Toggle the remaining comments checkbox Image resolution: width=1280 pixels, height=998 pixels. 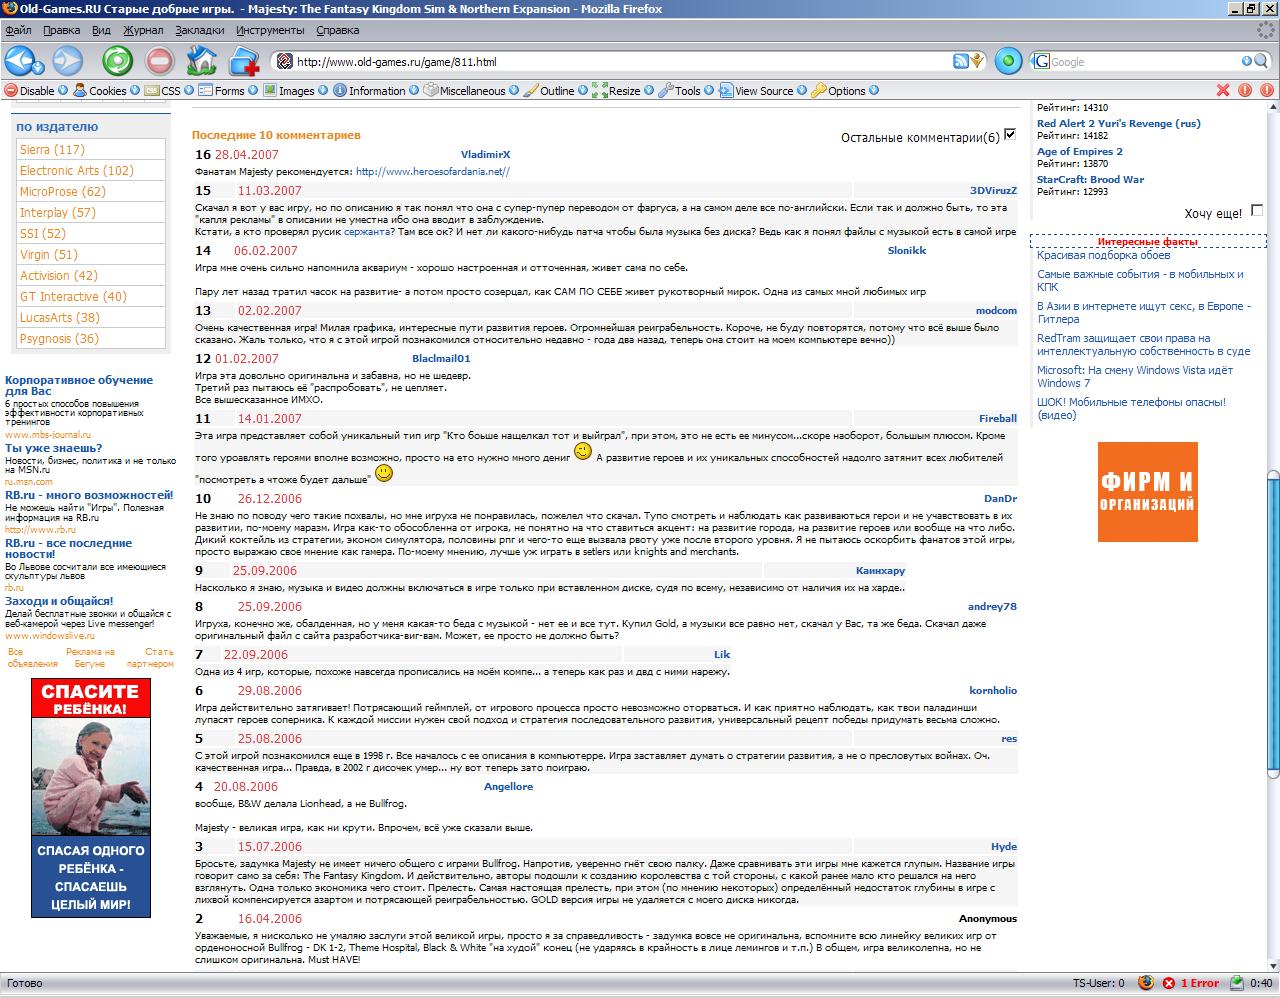[x=1010, y=134]
